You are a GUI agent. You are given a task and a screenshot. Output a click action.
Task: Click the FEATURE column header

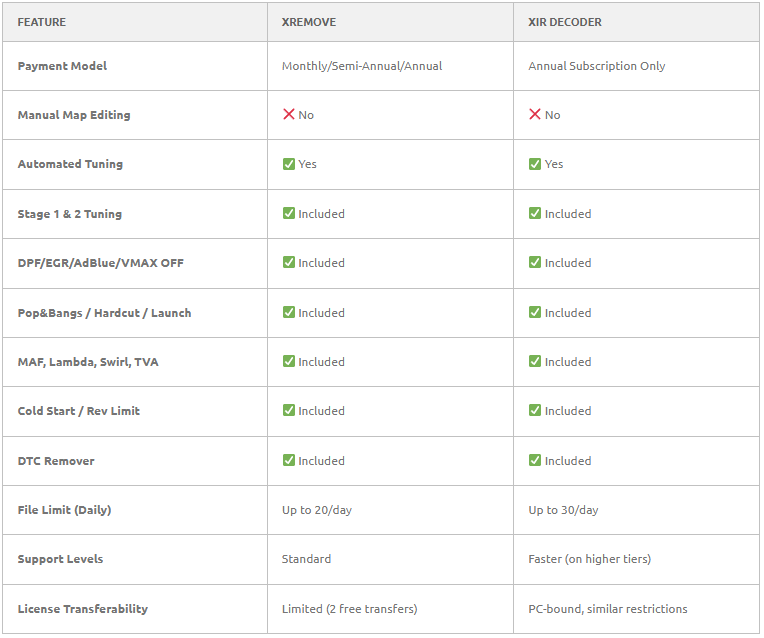pyautogui.click(x=42, y=22)
